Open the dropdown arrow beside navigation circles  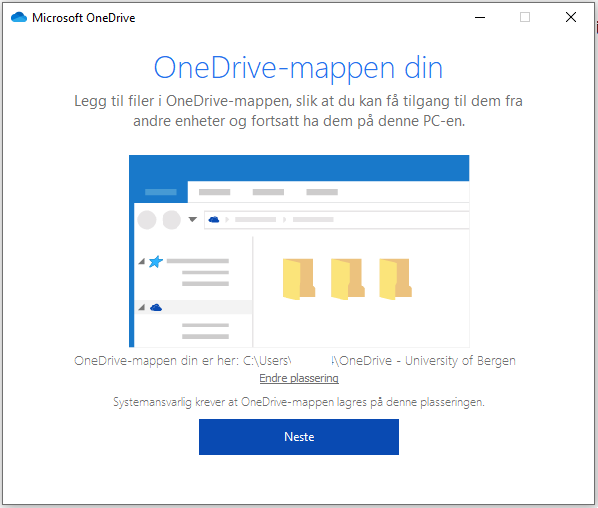point(193,219)
